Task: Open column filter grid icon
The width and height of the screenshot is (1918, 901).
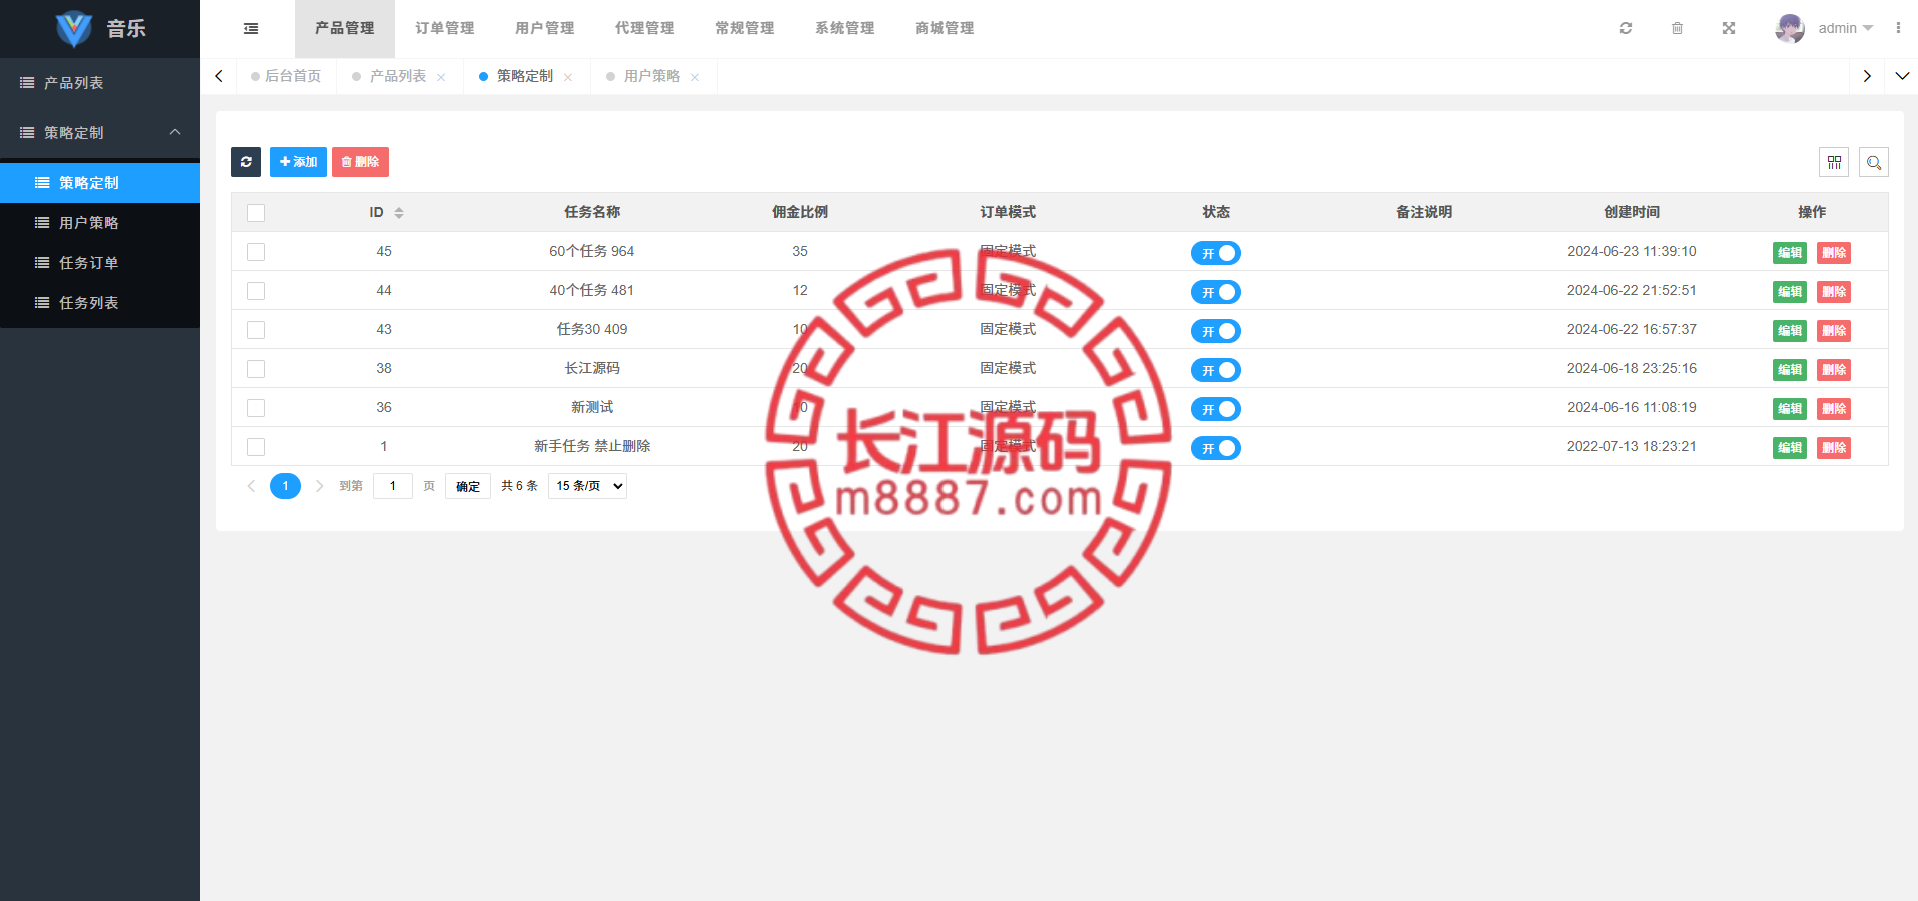Action: tap(1834, 162)
